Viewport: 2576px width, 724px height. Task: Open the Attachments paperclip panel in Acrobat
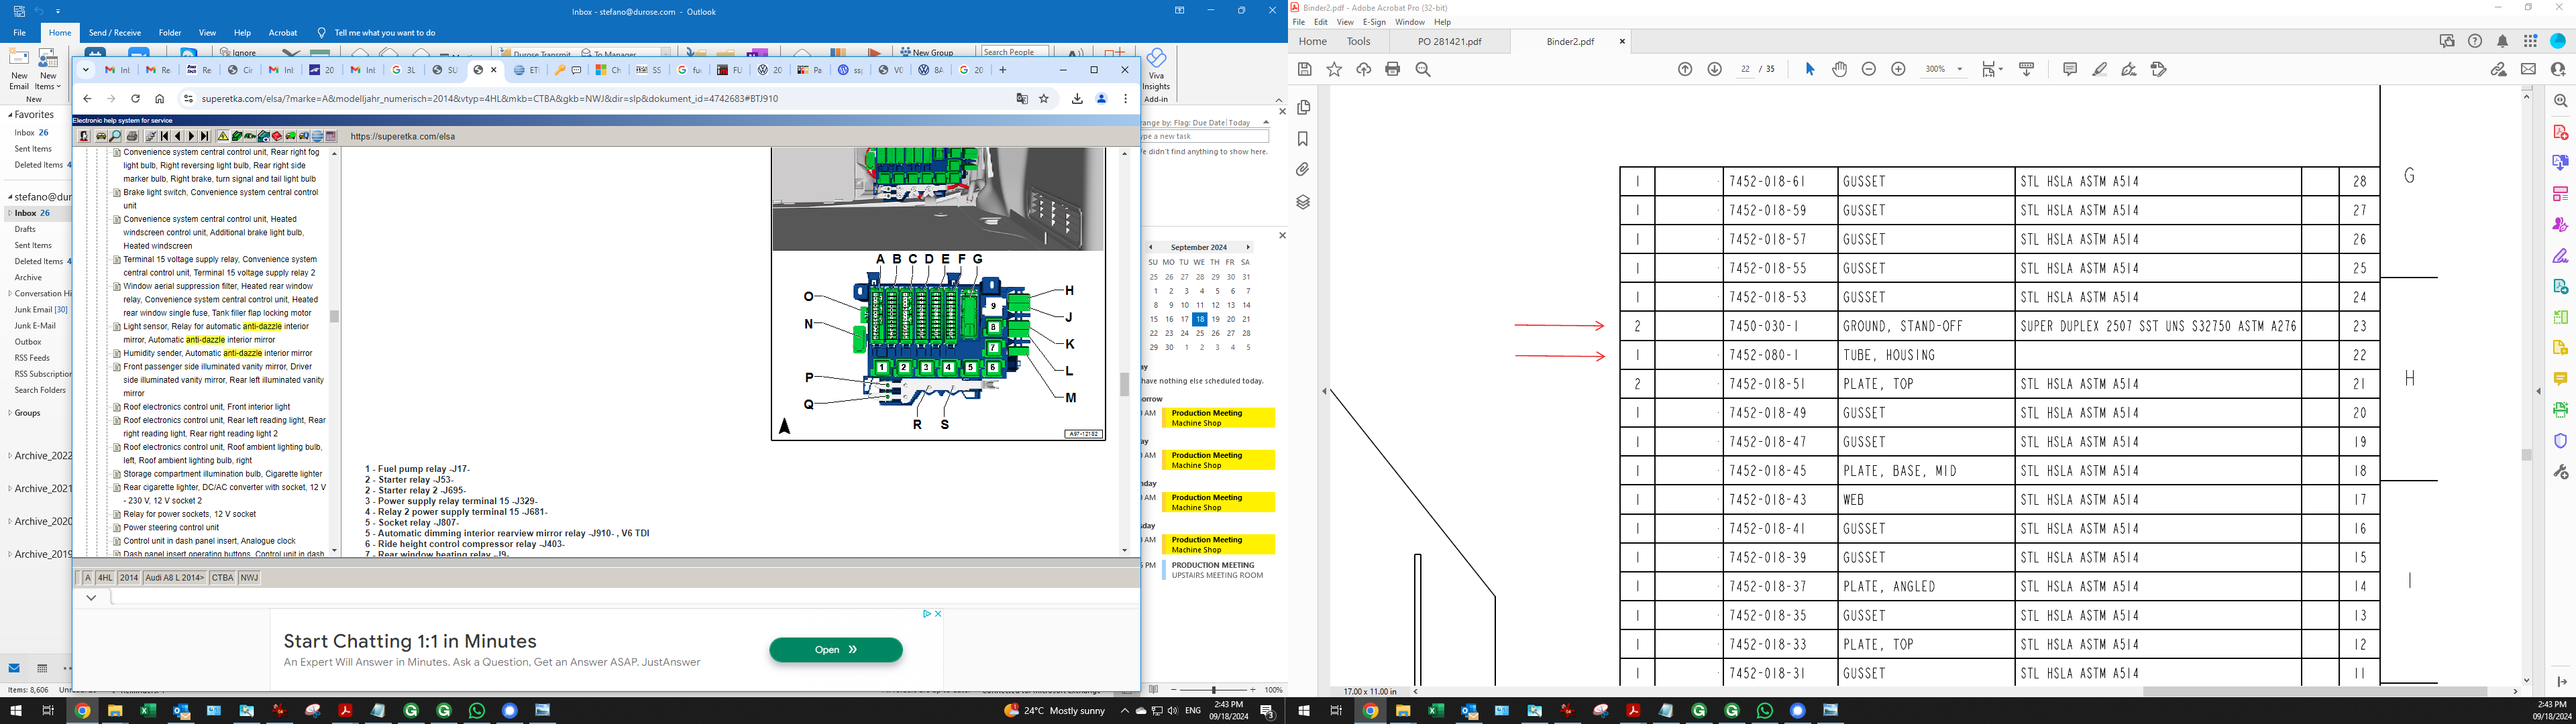click(1303, 170)
